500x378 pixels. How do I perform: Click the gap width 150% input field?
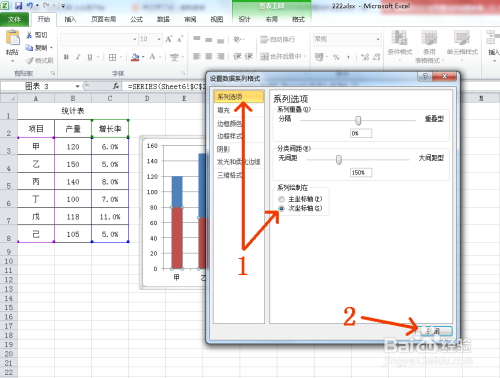coord(361,173)
